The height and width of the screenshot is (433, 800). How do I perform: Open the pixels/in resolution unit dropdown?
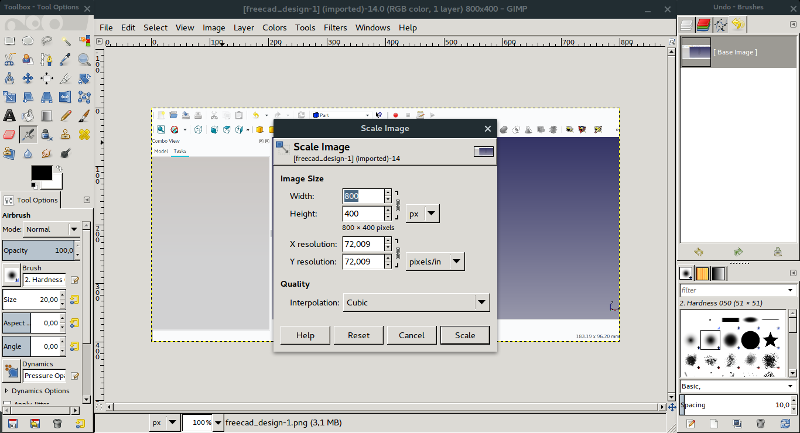click(435, 262)
